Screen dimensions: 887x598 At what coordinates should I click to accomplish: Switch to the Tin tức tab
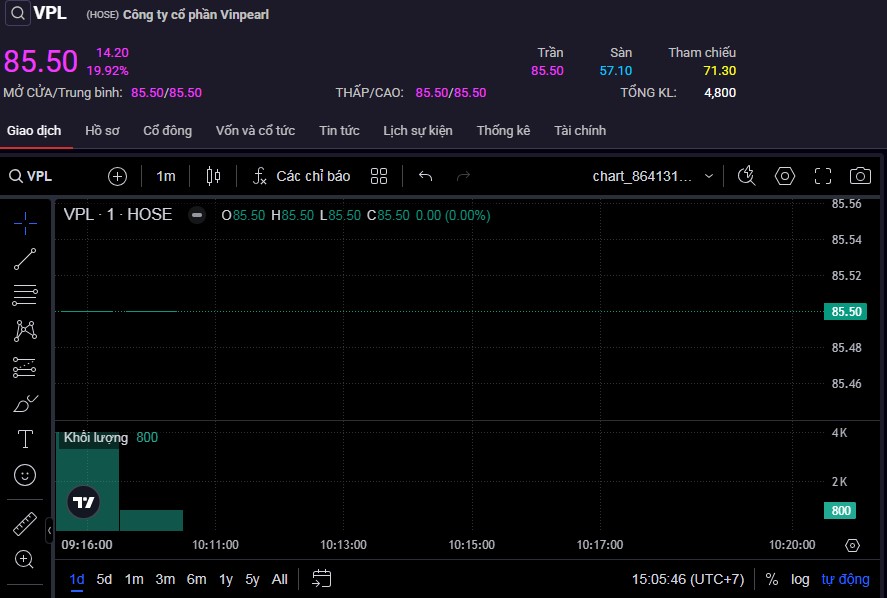[339, 131]
